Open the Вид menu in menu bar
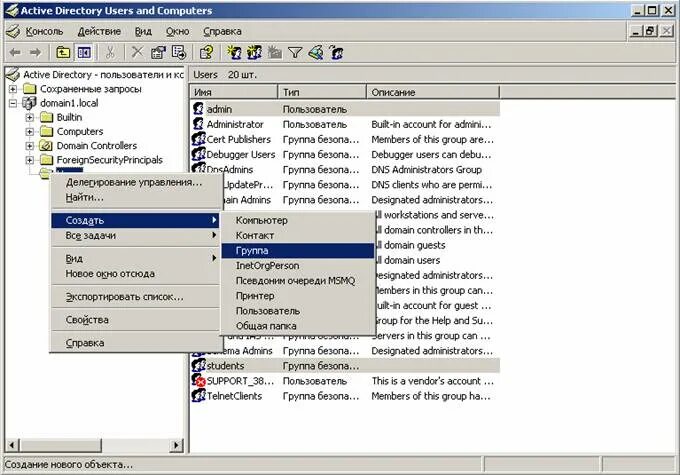This screenshot has height=475, width=680. point(143,31)
